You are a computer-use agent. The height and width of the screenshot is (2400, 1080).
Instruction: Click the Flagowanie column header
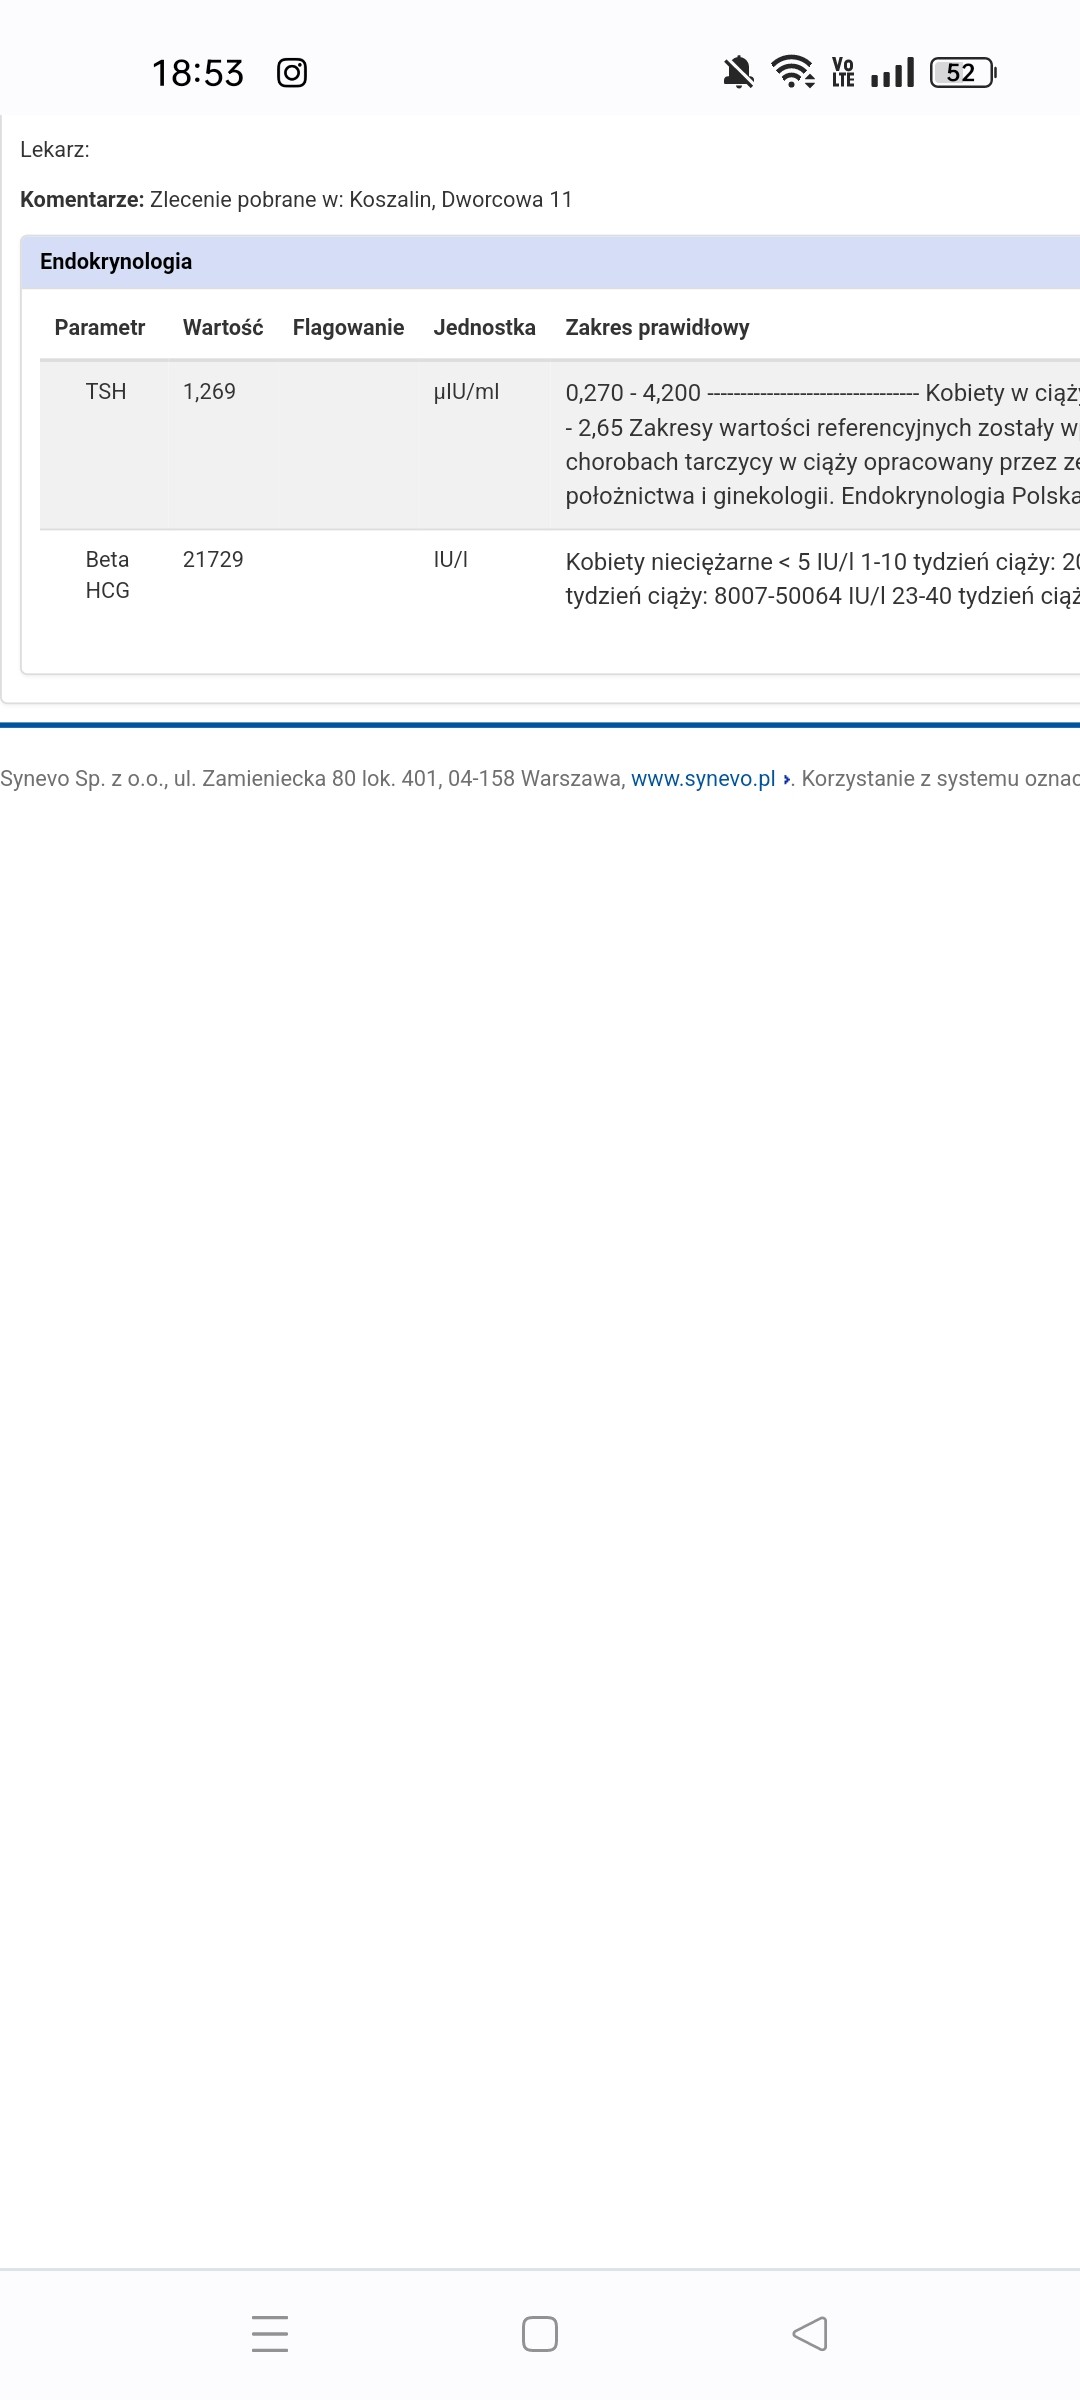point(348,328)
